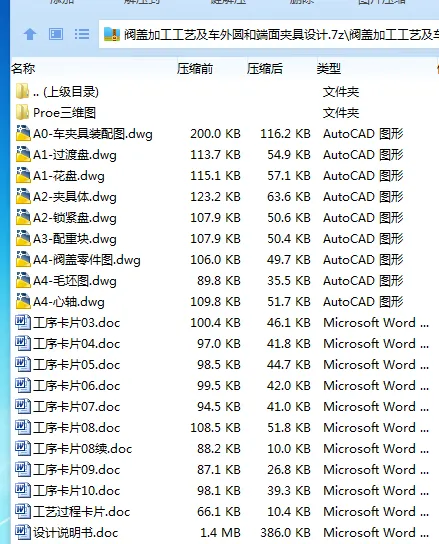Click the Word icon of 工序卡片03.doc
The width and height of the screenshot is (439, 544).
23,322
